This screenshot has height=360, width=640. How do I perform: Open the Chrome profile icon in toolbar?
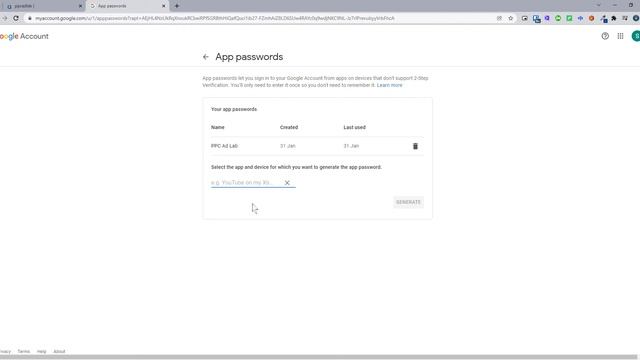[636, 18]
